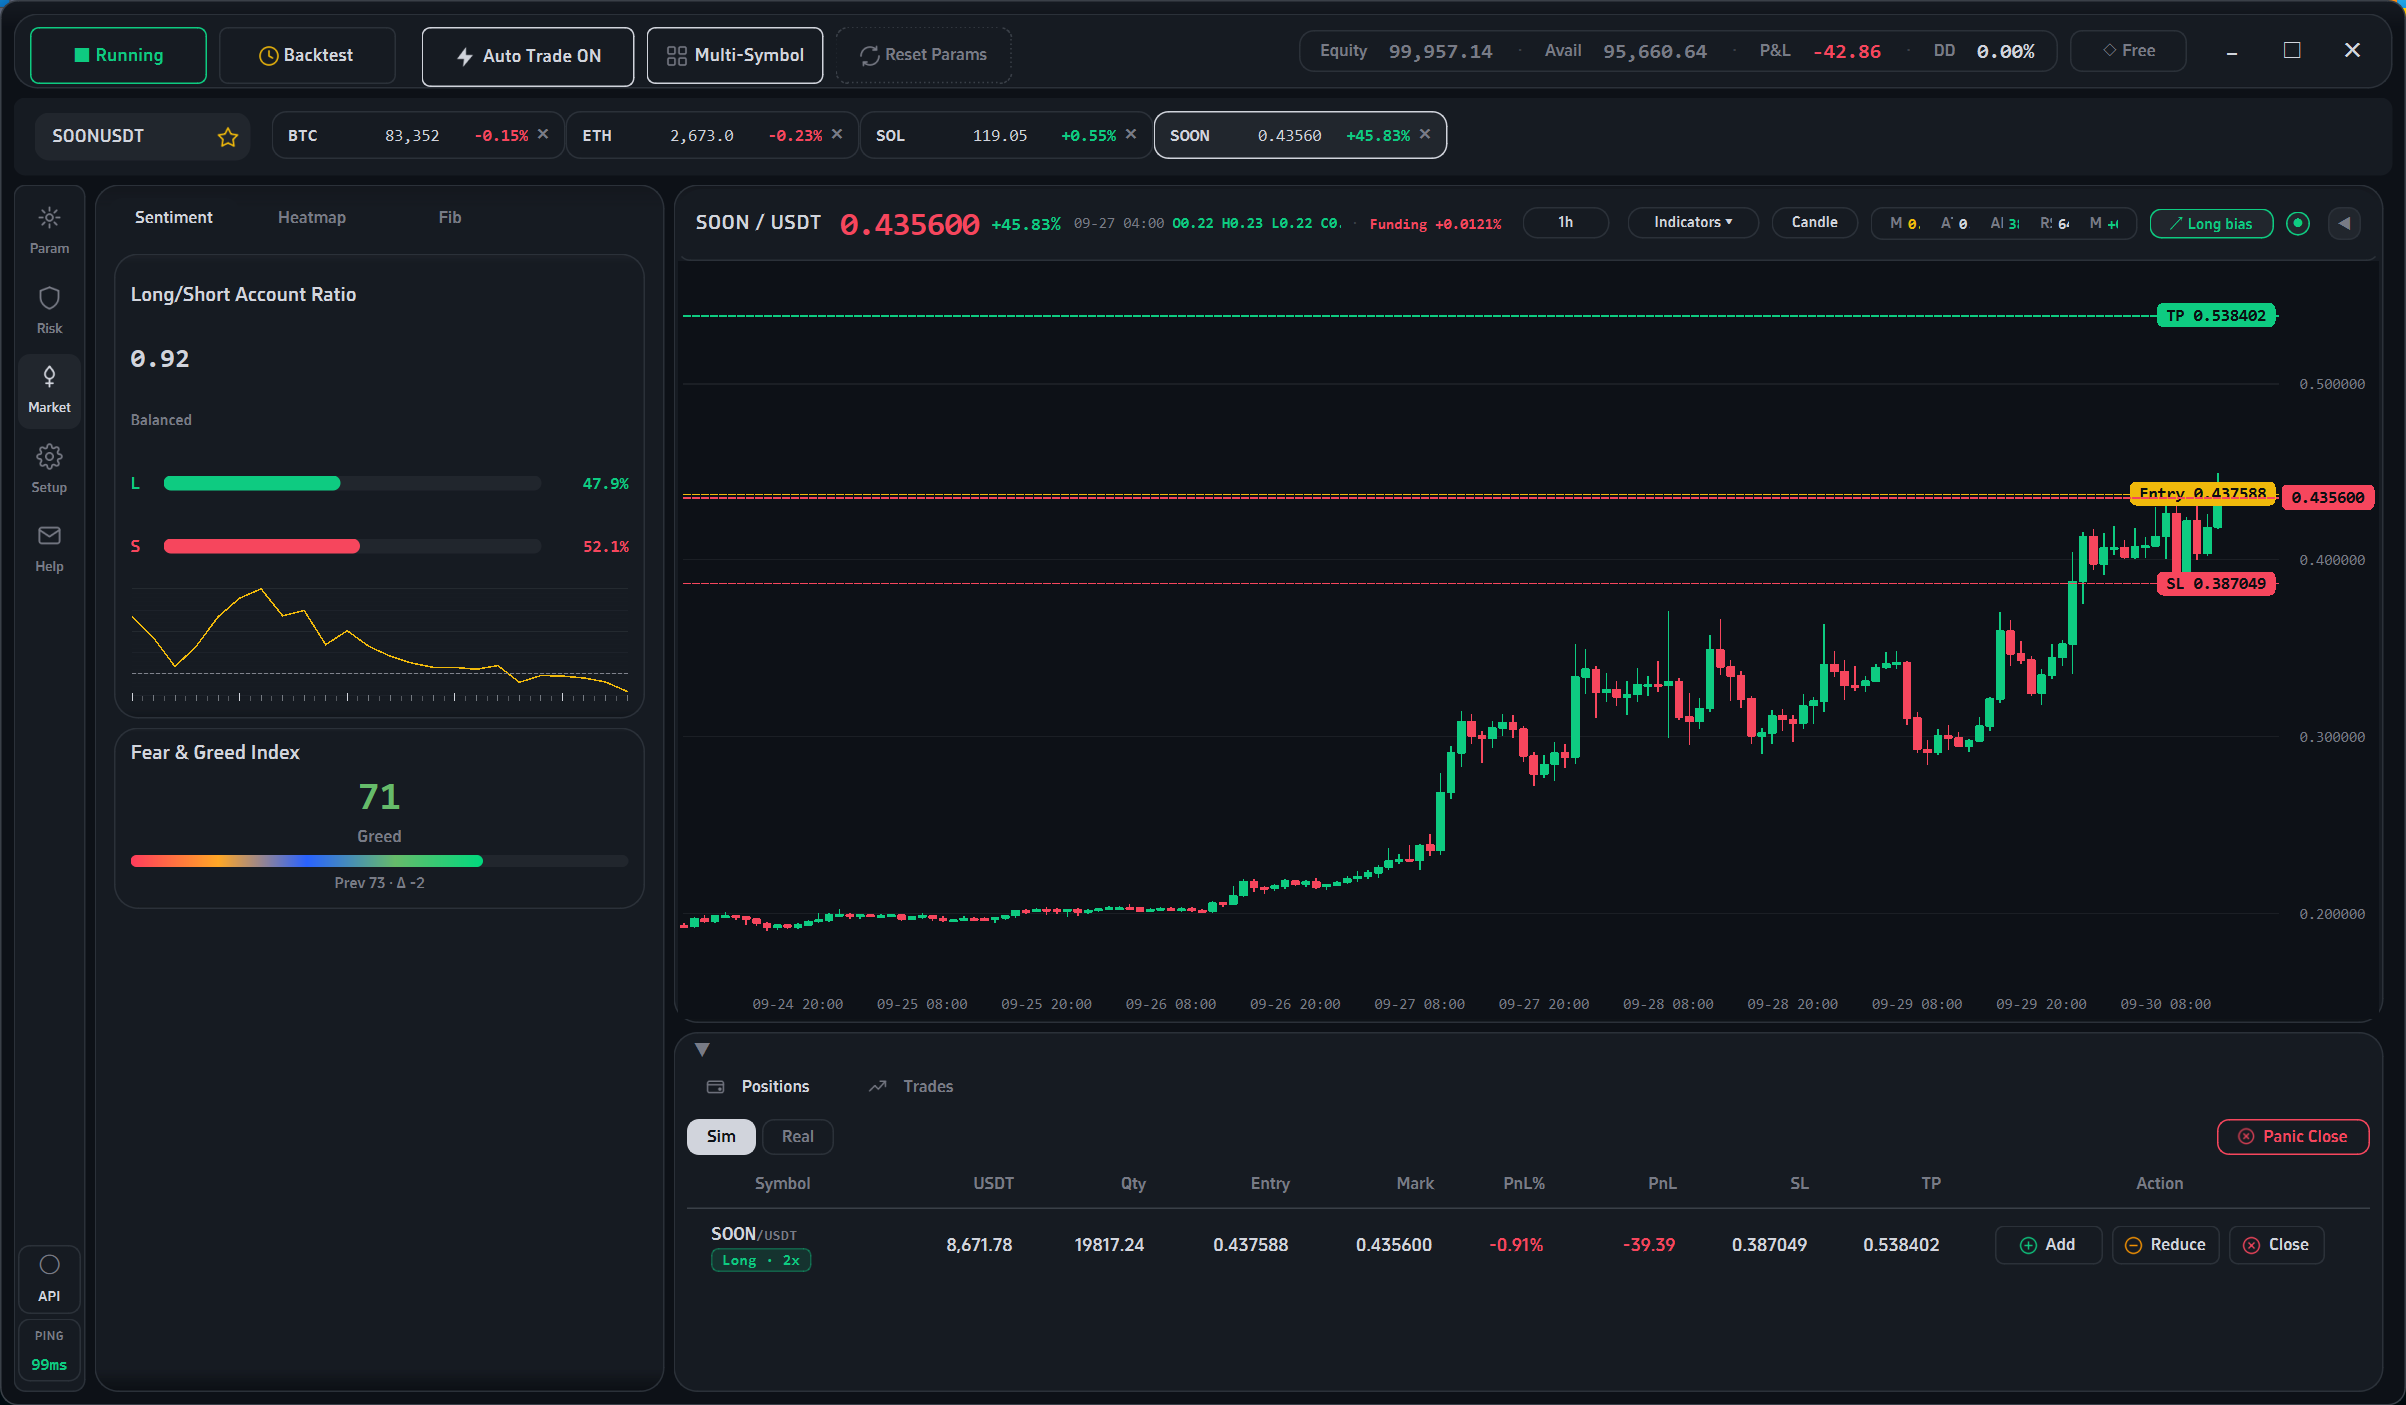Switch positions to Real mode
2406x1405 pixels.
[x=797, y=1136]
